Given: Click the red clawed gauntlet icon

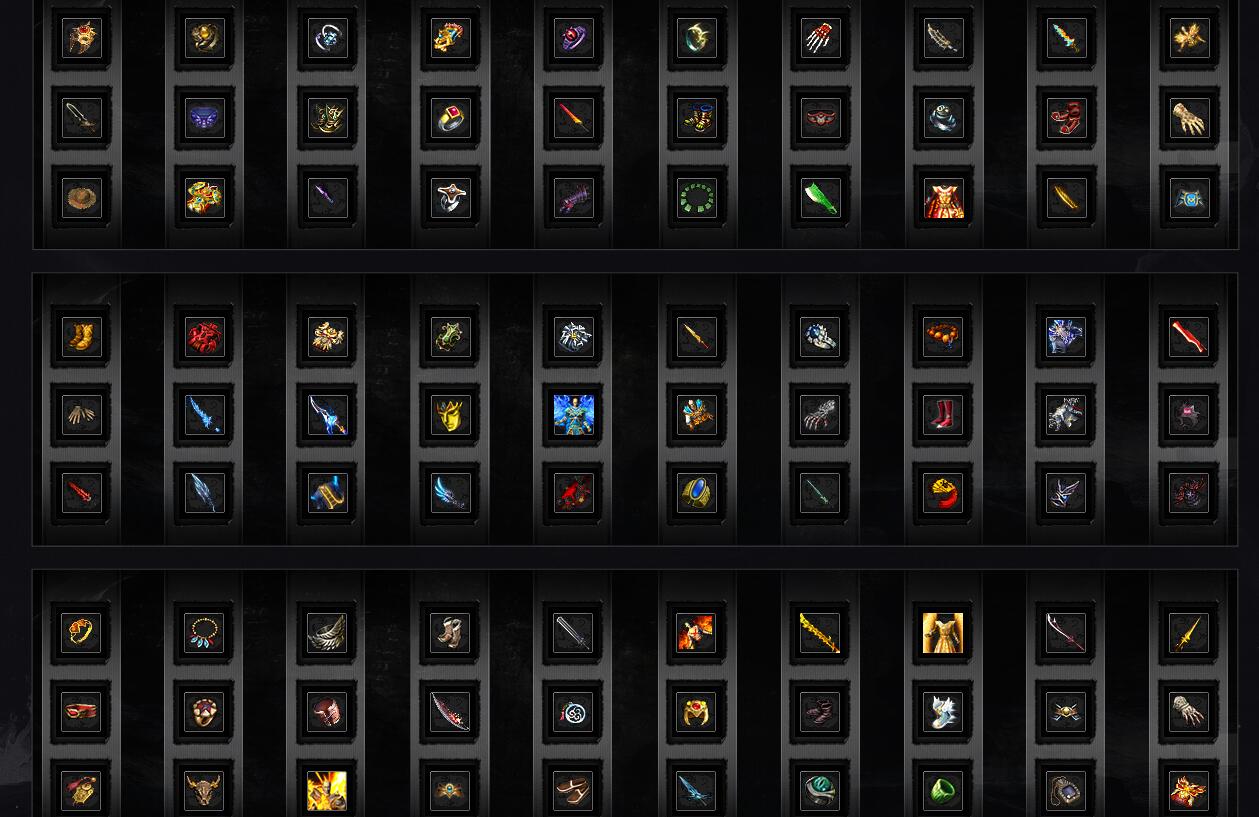Looking at the screenshot, I should 820,38.
